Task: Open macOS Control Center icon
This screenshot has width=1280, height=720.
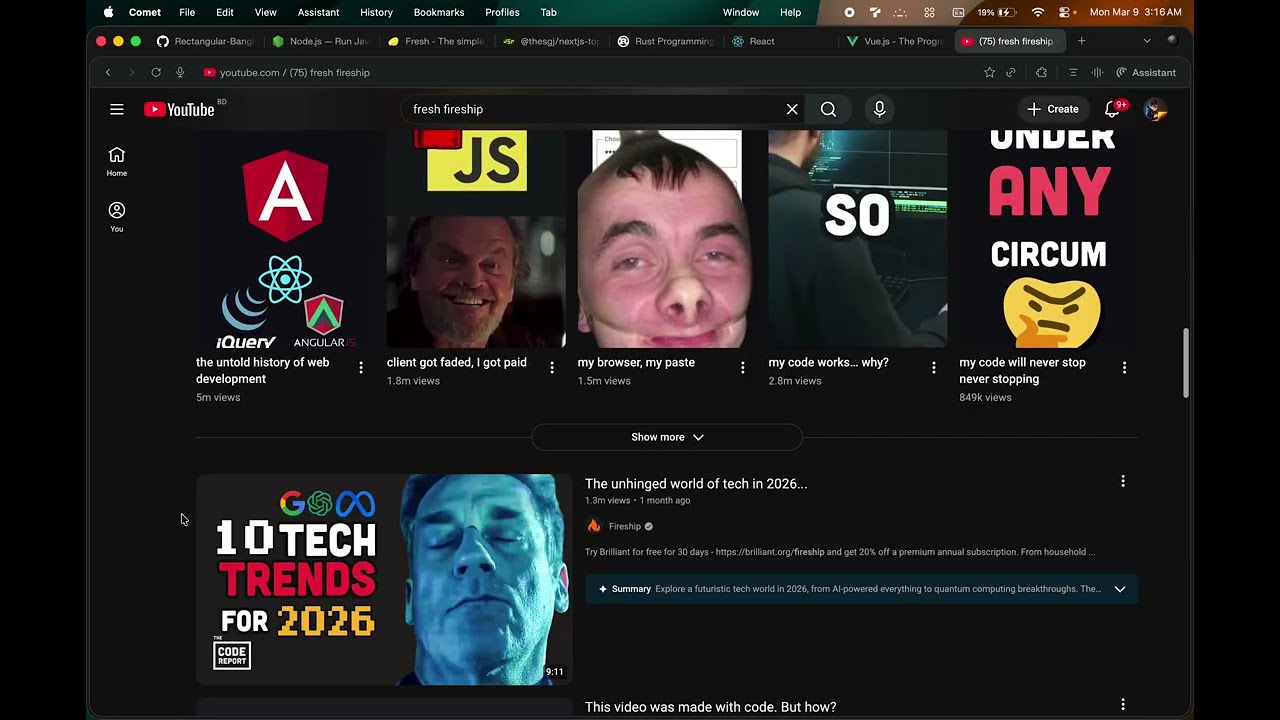Action: tap(1066, 12)
